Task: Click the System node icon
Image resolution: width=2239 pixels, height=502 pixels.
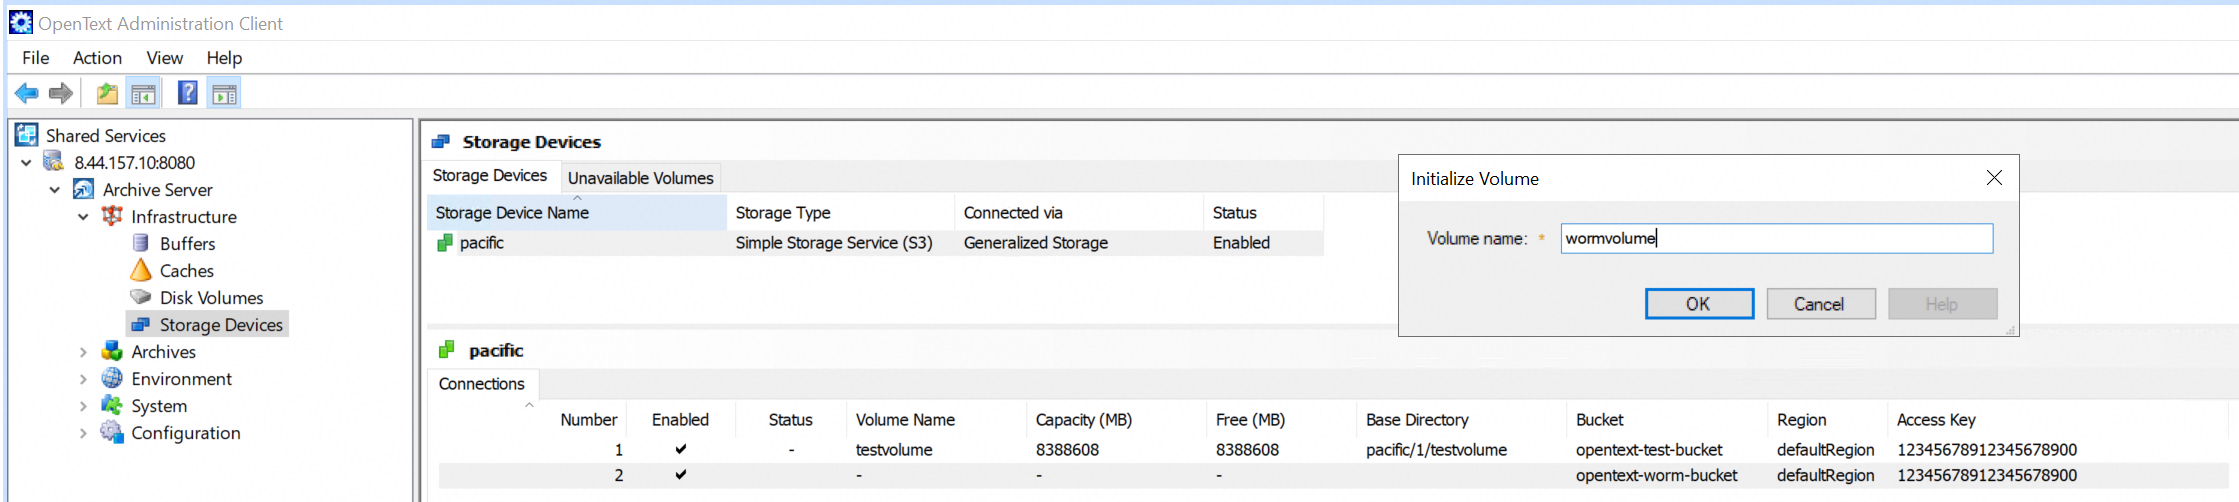Action: [112, 405]
